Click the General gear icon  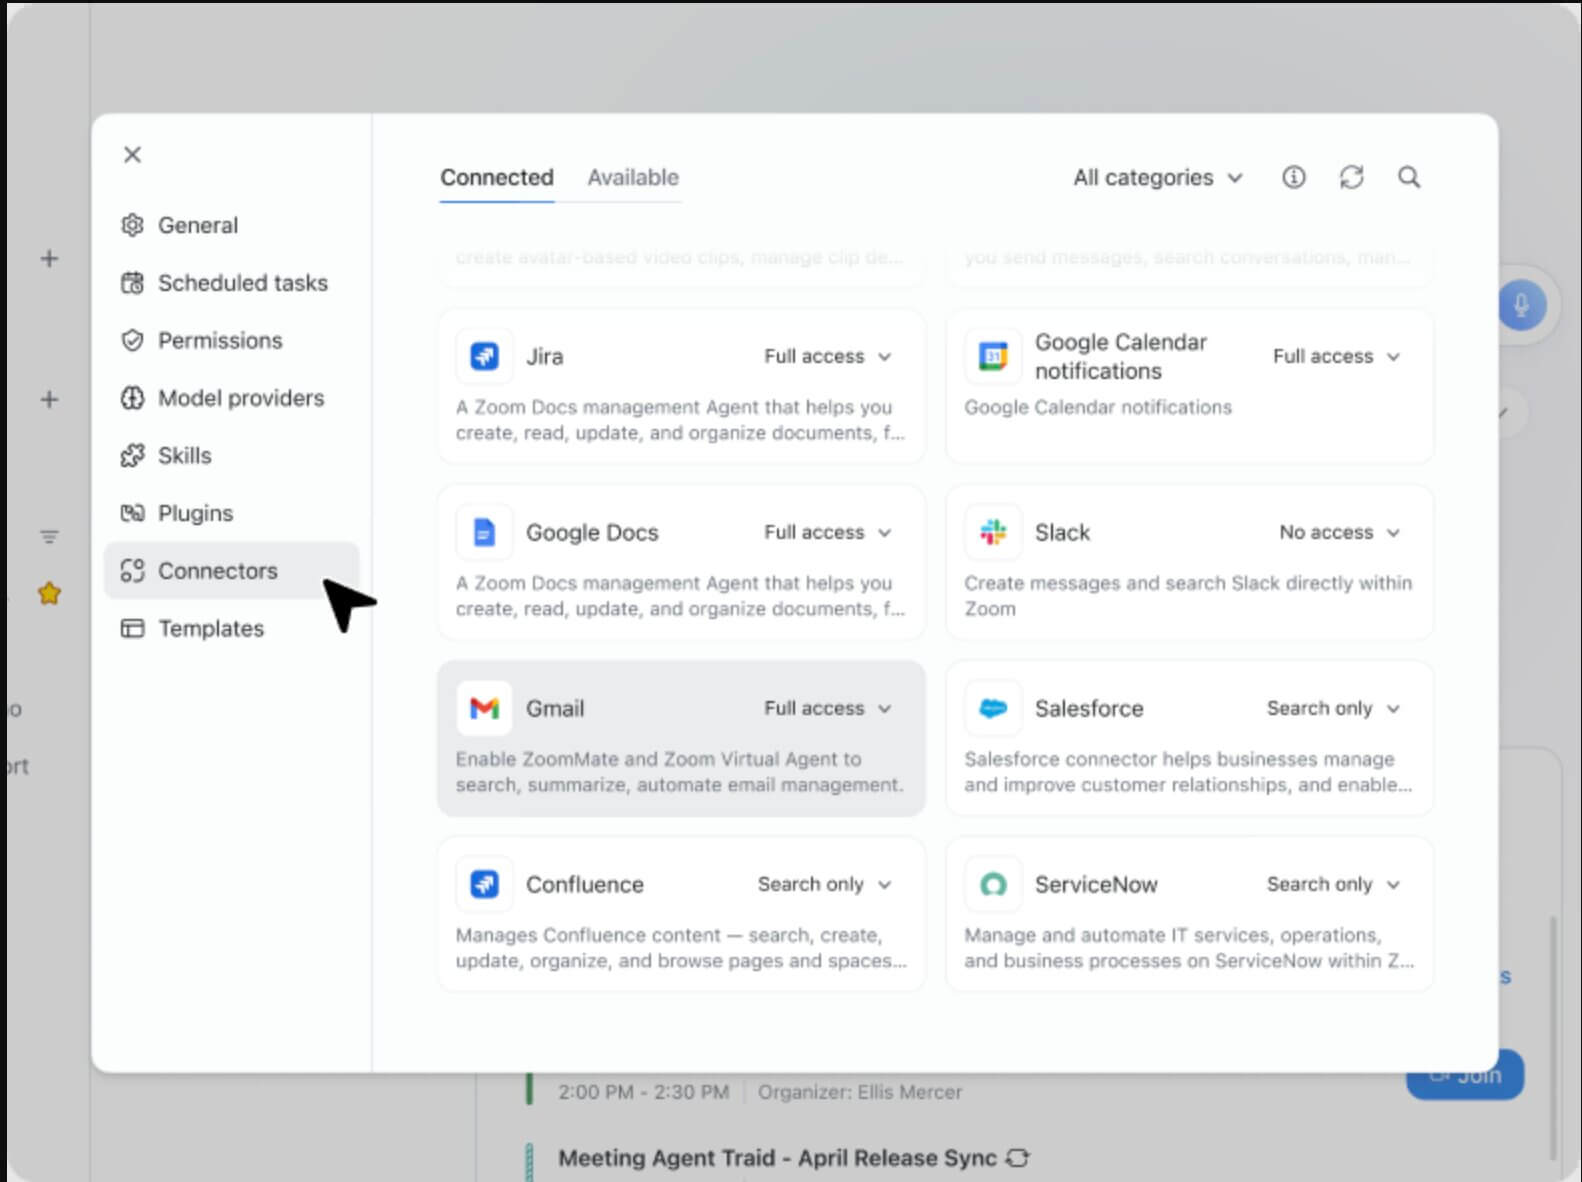click(x=132, y=225)
